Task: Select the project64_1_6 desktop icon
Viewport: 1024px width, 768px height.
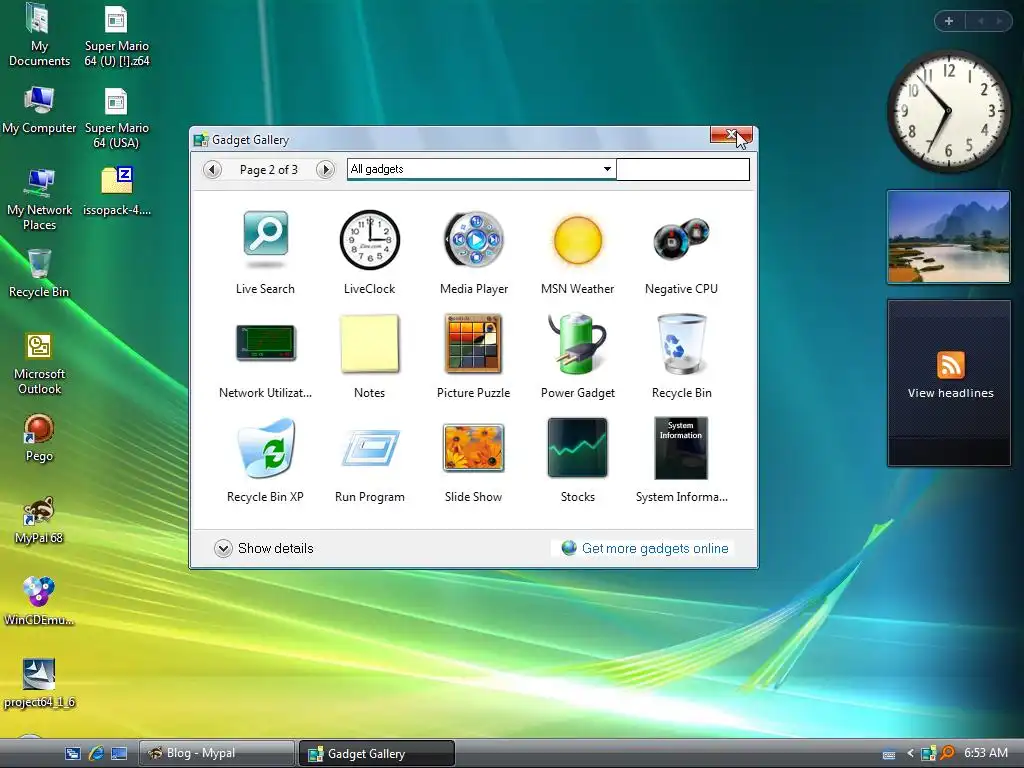Action: tap(39, 684)
